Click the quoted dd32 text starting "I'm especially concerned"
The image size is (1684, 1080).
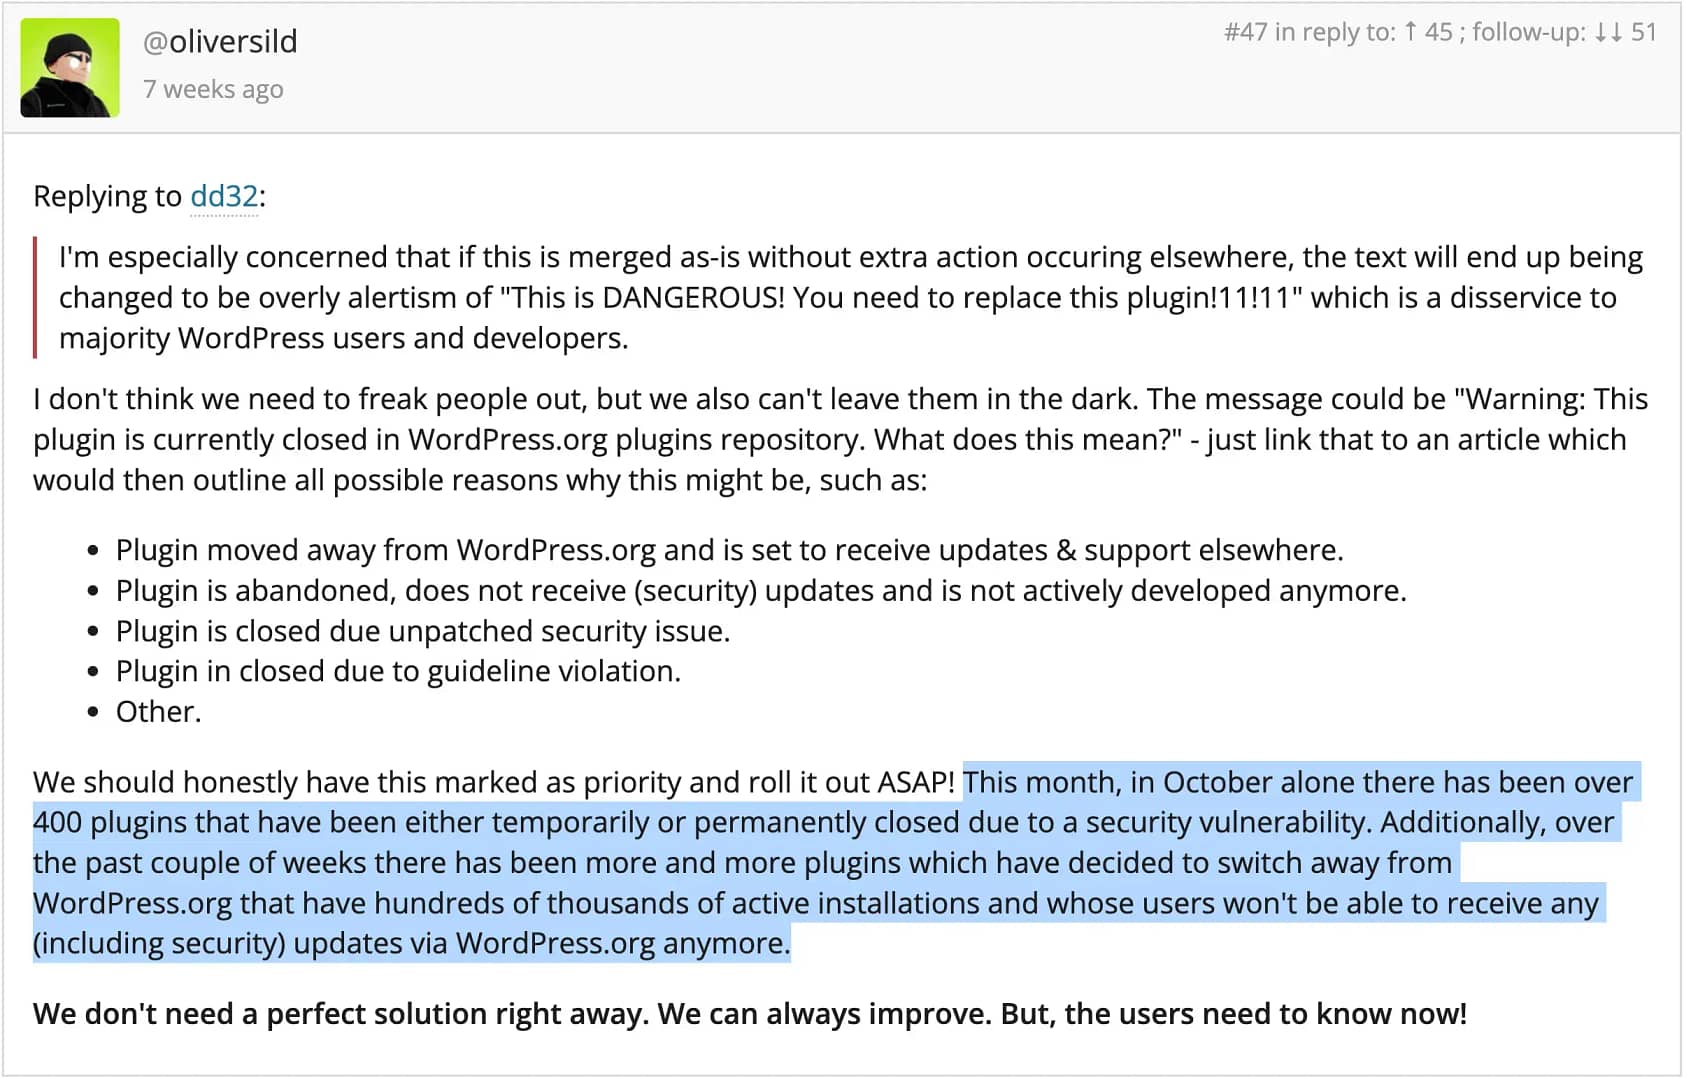click(x=850, y=297)
